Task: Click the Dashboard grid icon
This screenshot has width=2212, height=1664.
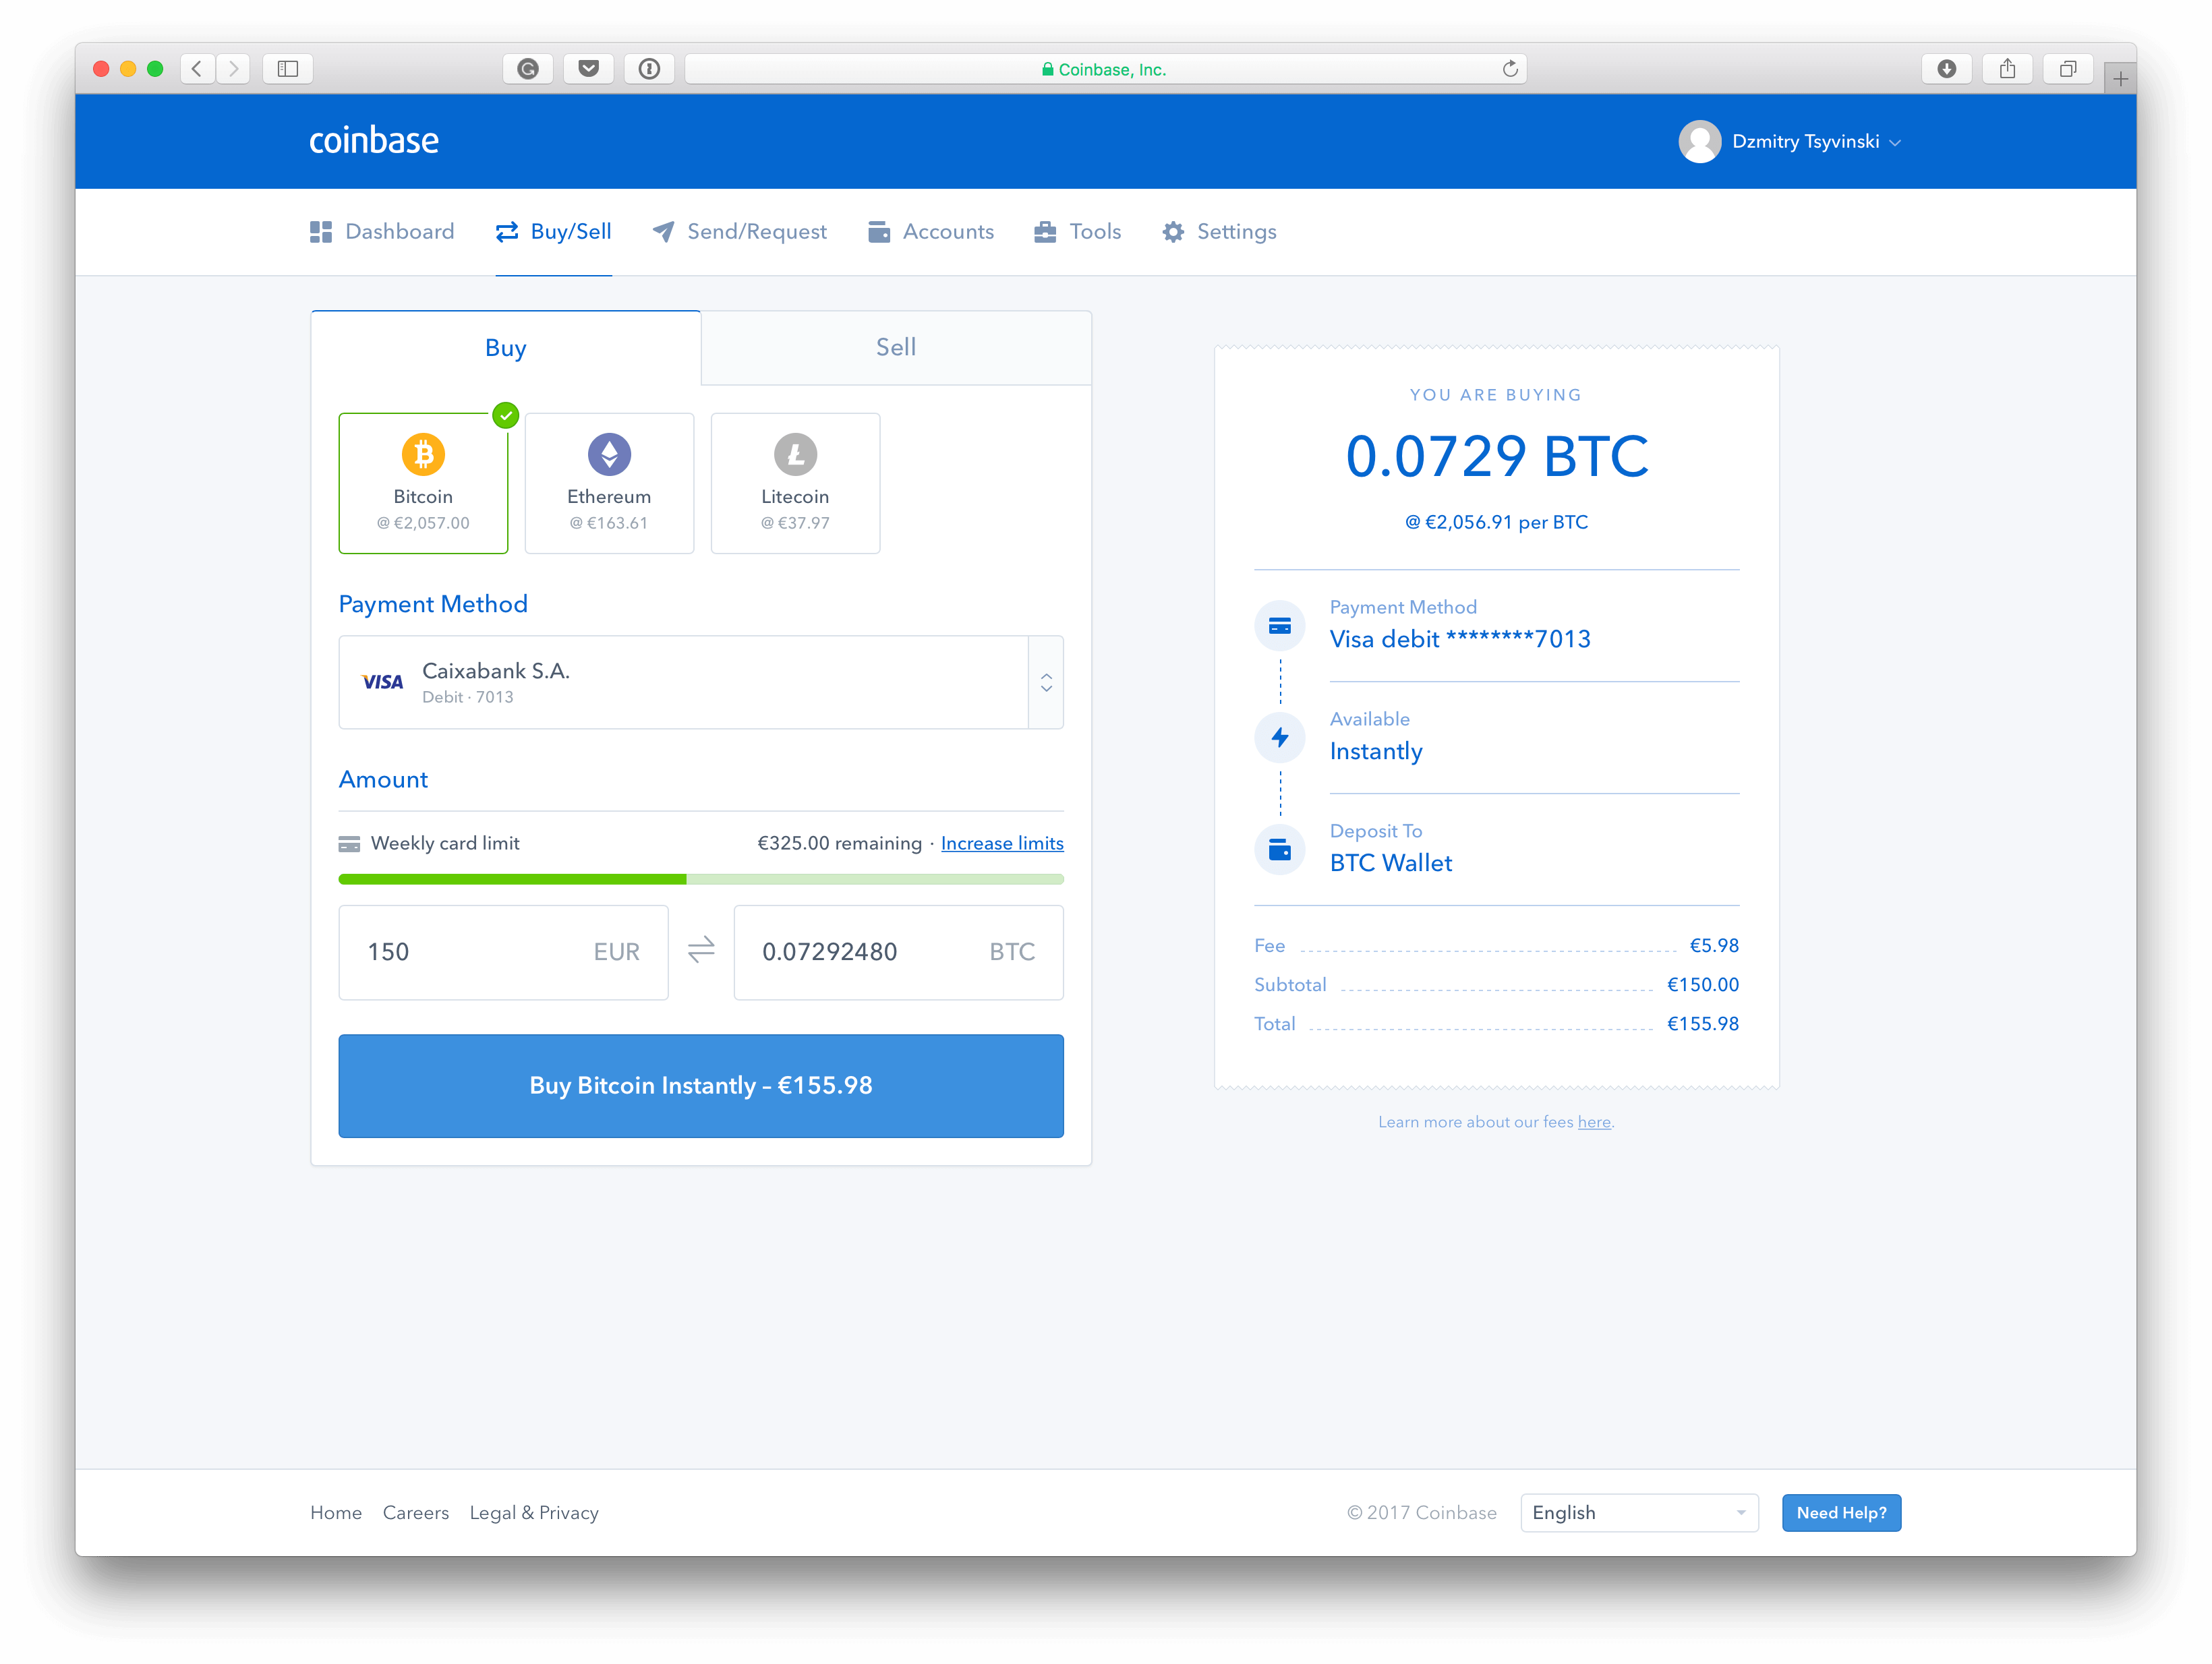Action: click(321, 232)
